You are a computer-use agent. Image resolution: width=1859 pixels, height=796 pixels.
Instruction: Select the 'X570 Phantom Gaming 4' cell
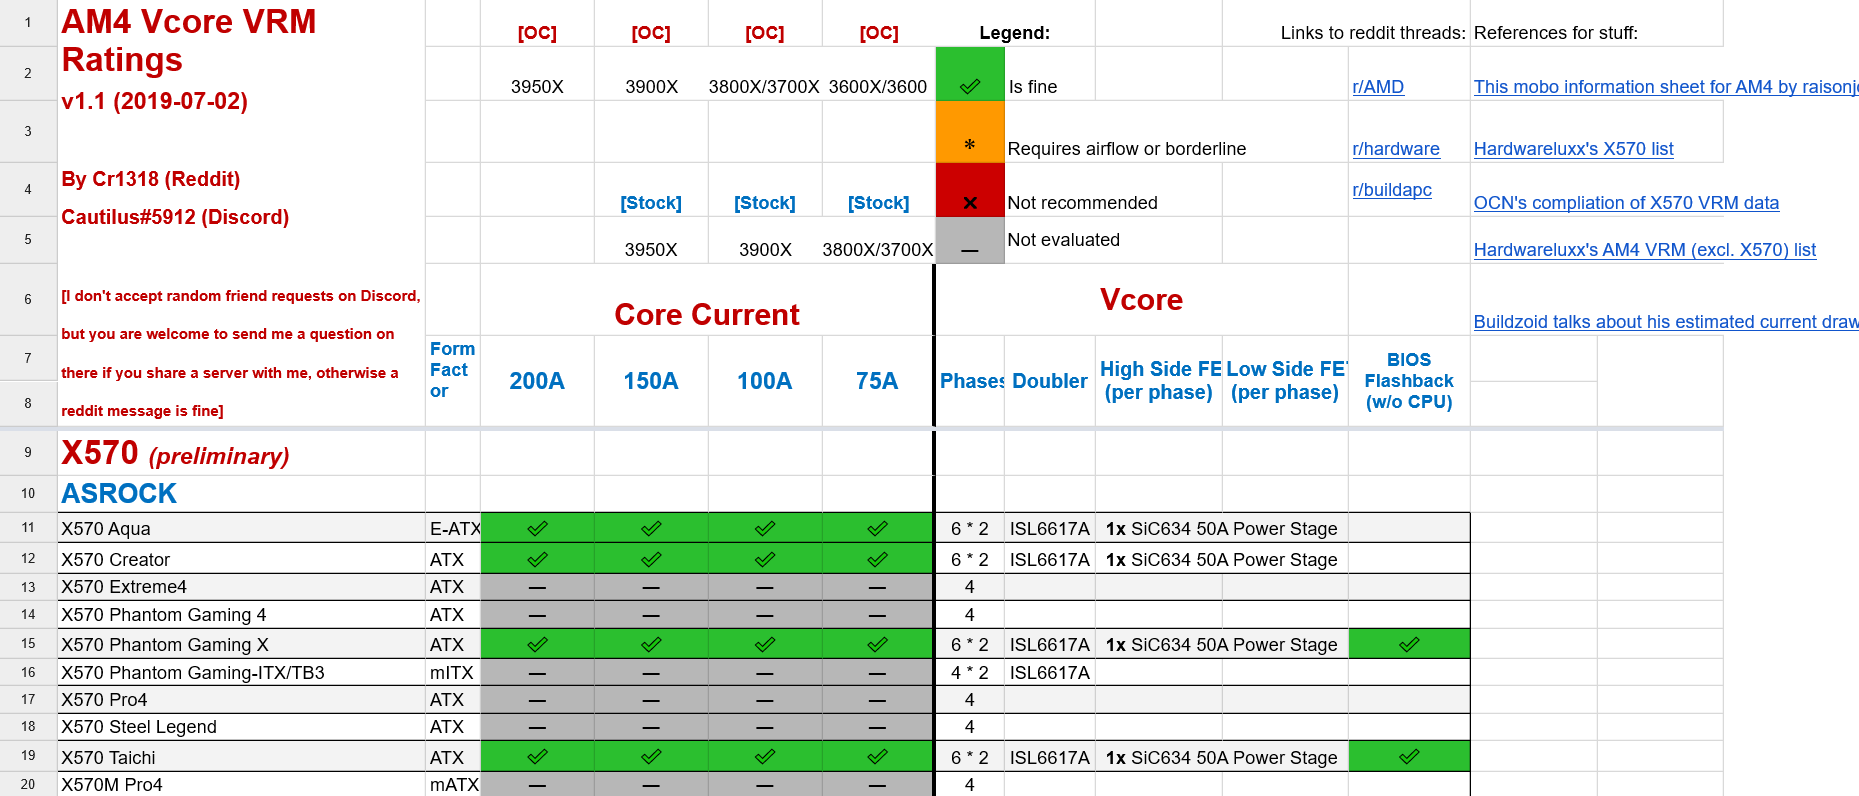[x=241, y=615]
